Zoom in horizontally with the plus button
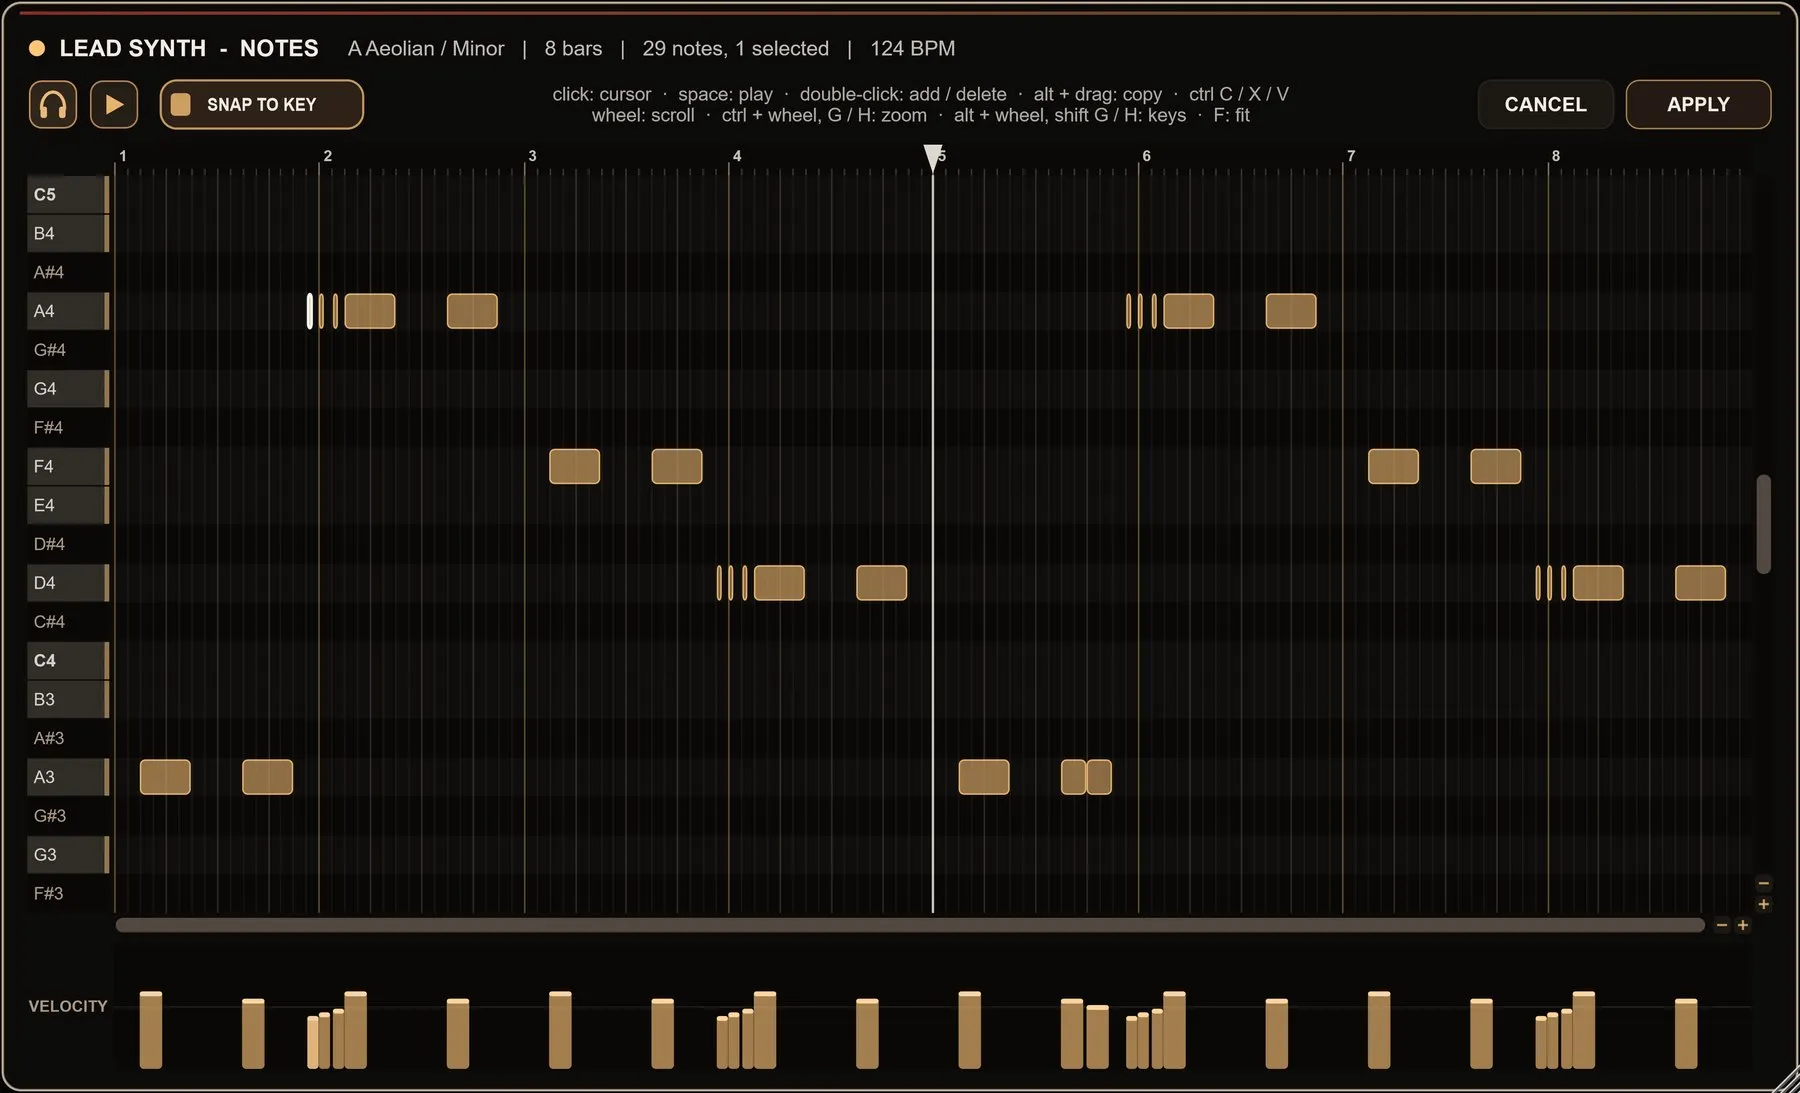This screenshot has height=1093, width=1800. pyautogui.click(x=1743, y=925)
